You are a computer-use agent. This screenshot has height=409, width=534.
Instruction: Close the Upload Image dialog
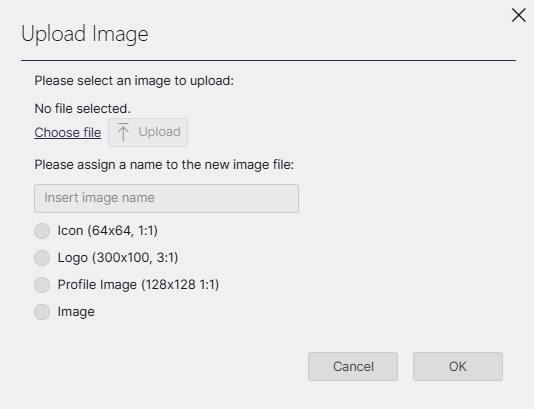pyautogui.click(x=518, y=15)
